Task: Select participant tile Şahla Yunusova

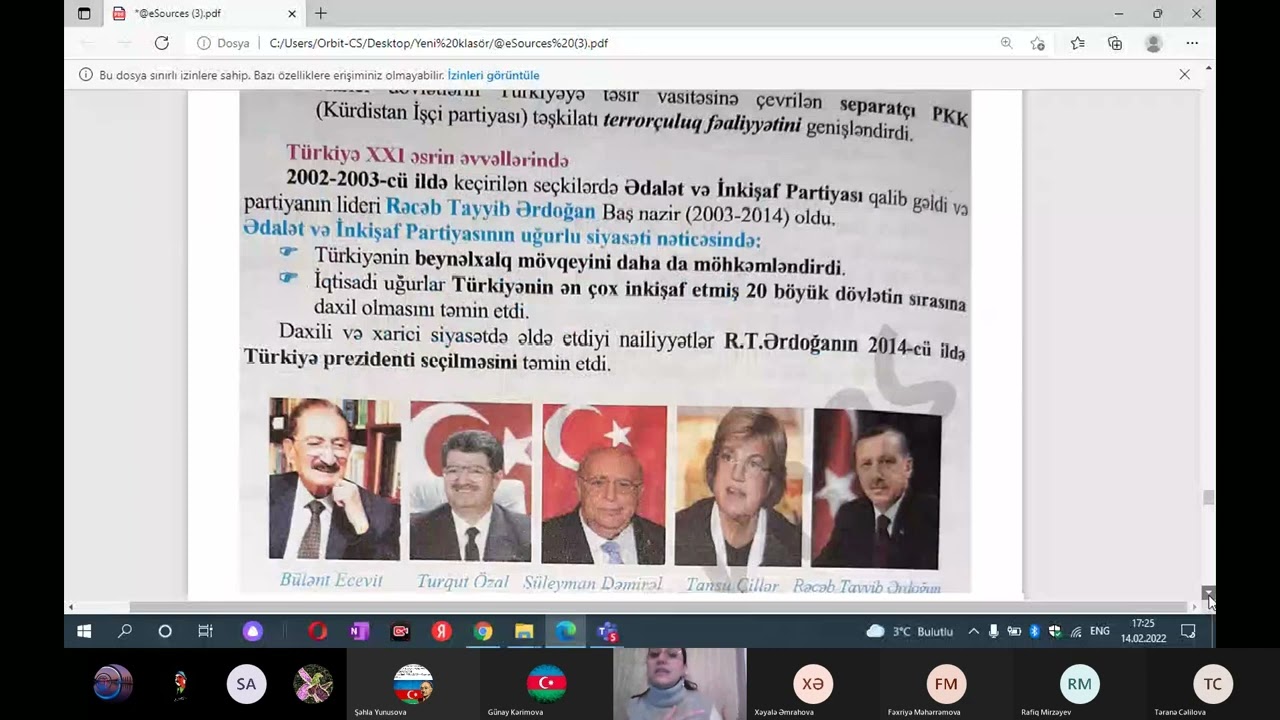Action: pyautogui.click(x=412, y=685)
